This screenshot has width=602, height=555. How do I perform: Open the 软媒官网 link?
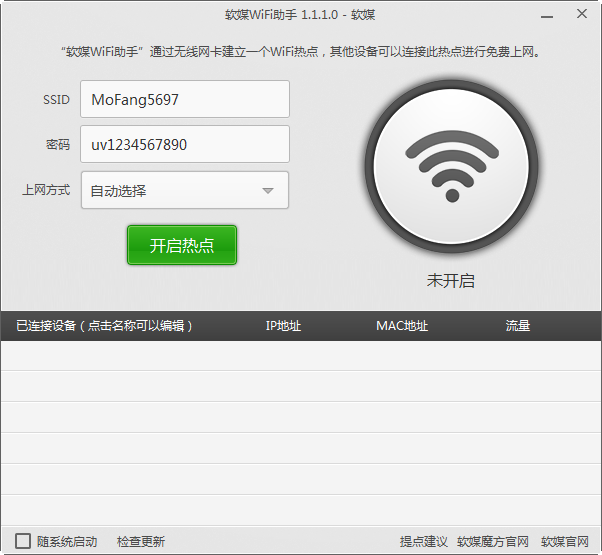[565, 542]
